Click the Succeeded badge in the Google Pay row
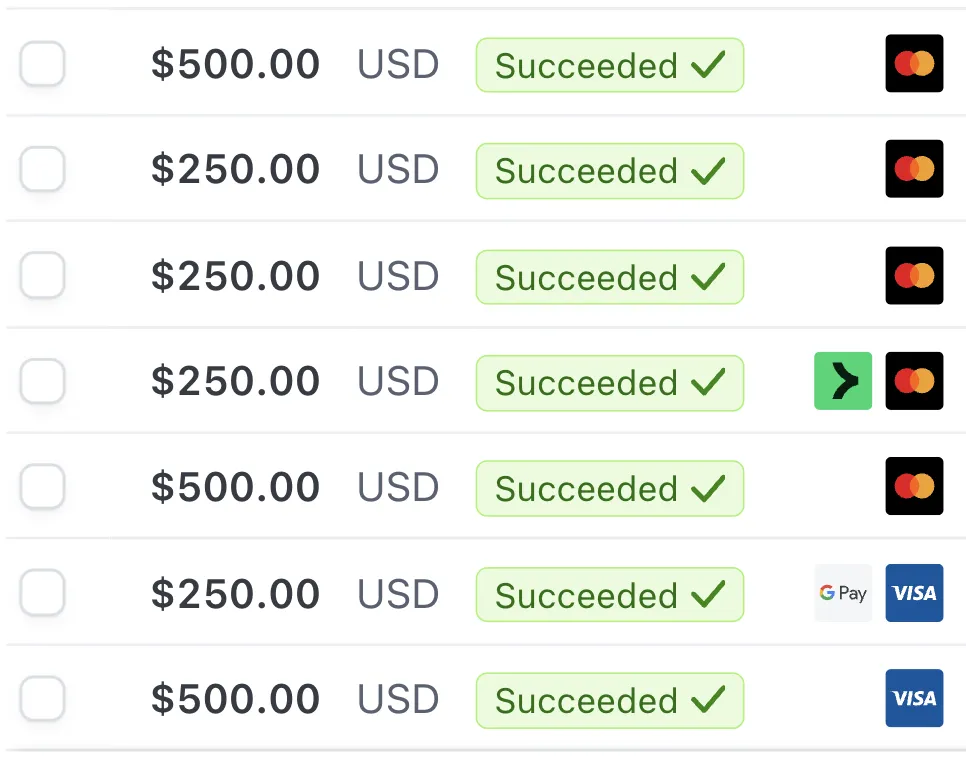Image resolution: width=966 pixels, height=774 pixels. click(609, 595)
